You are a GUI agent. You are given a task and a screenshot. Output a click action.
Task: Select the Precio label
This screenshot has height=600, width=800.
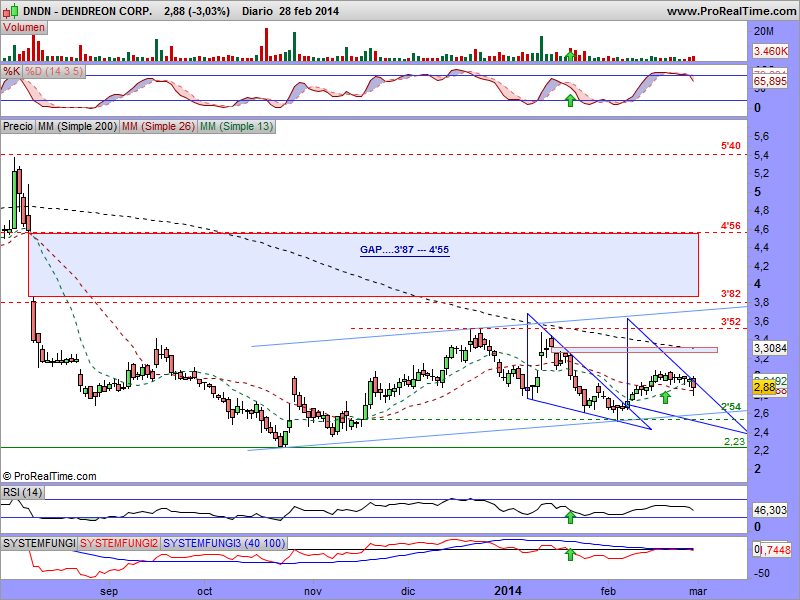pos(18,126)
